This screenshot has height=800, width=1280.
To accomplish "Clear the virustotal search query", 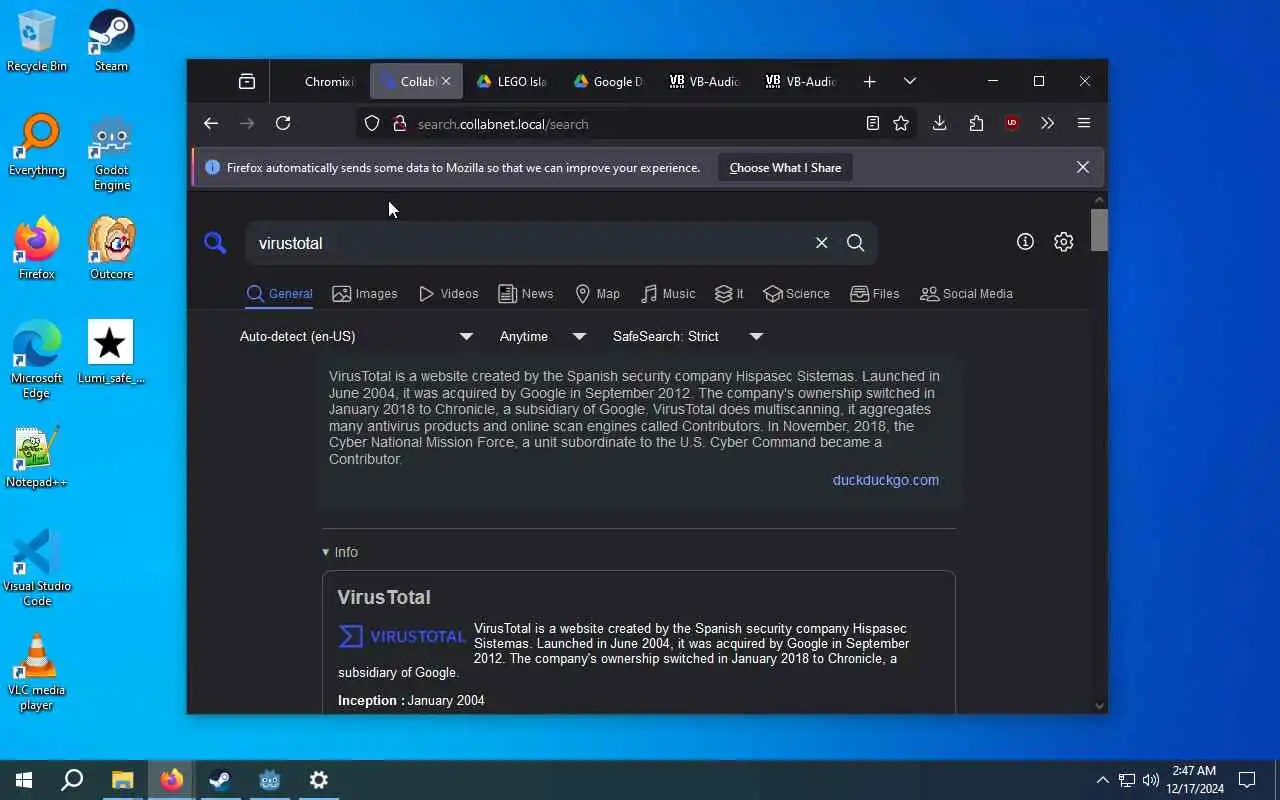I will click(x=821, y=243).
